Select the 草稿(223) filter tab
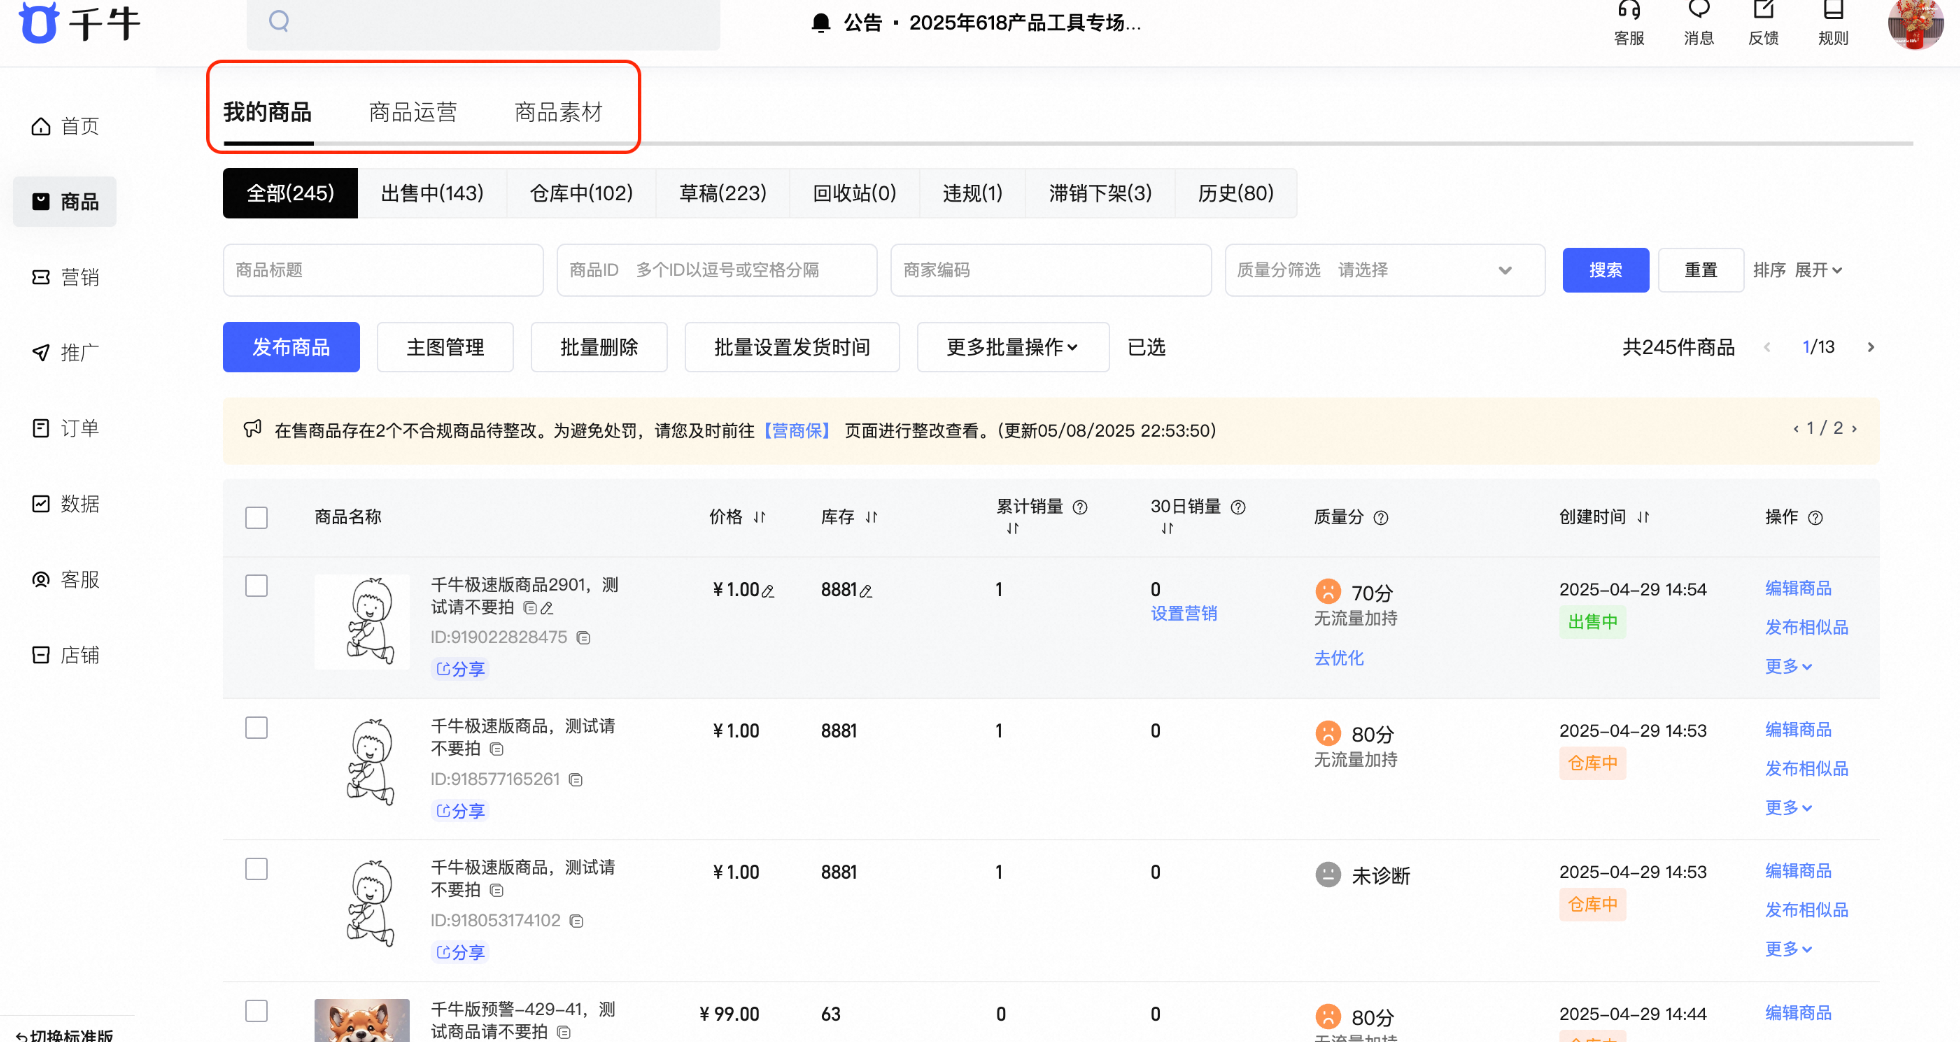Viewport: 1960px width, 1042px height. click(x=723, y=193)
